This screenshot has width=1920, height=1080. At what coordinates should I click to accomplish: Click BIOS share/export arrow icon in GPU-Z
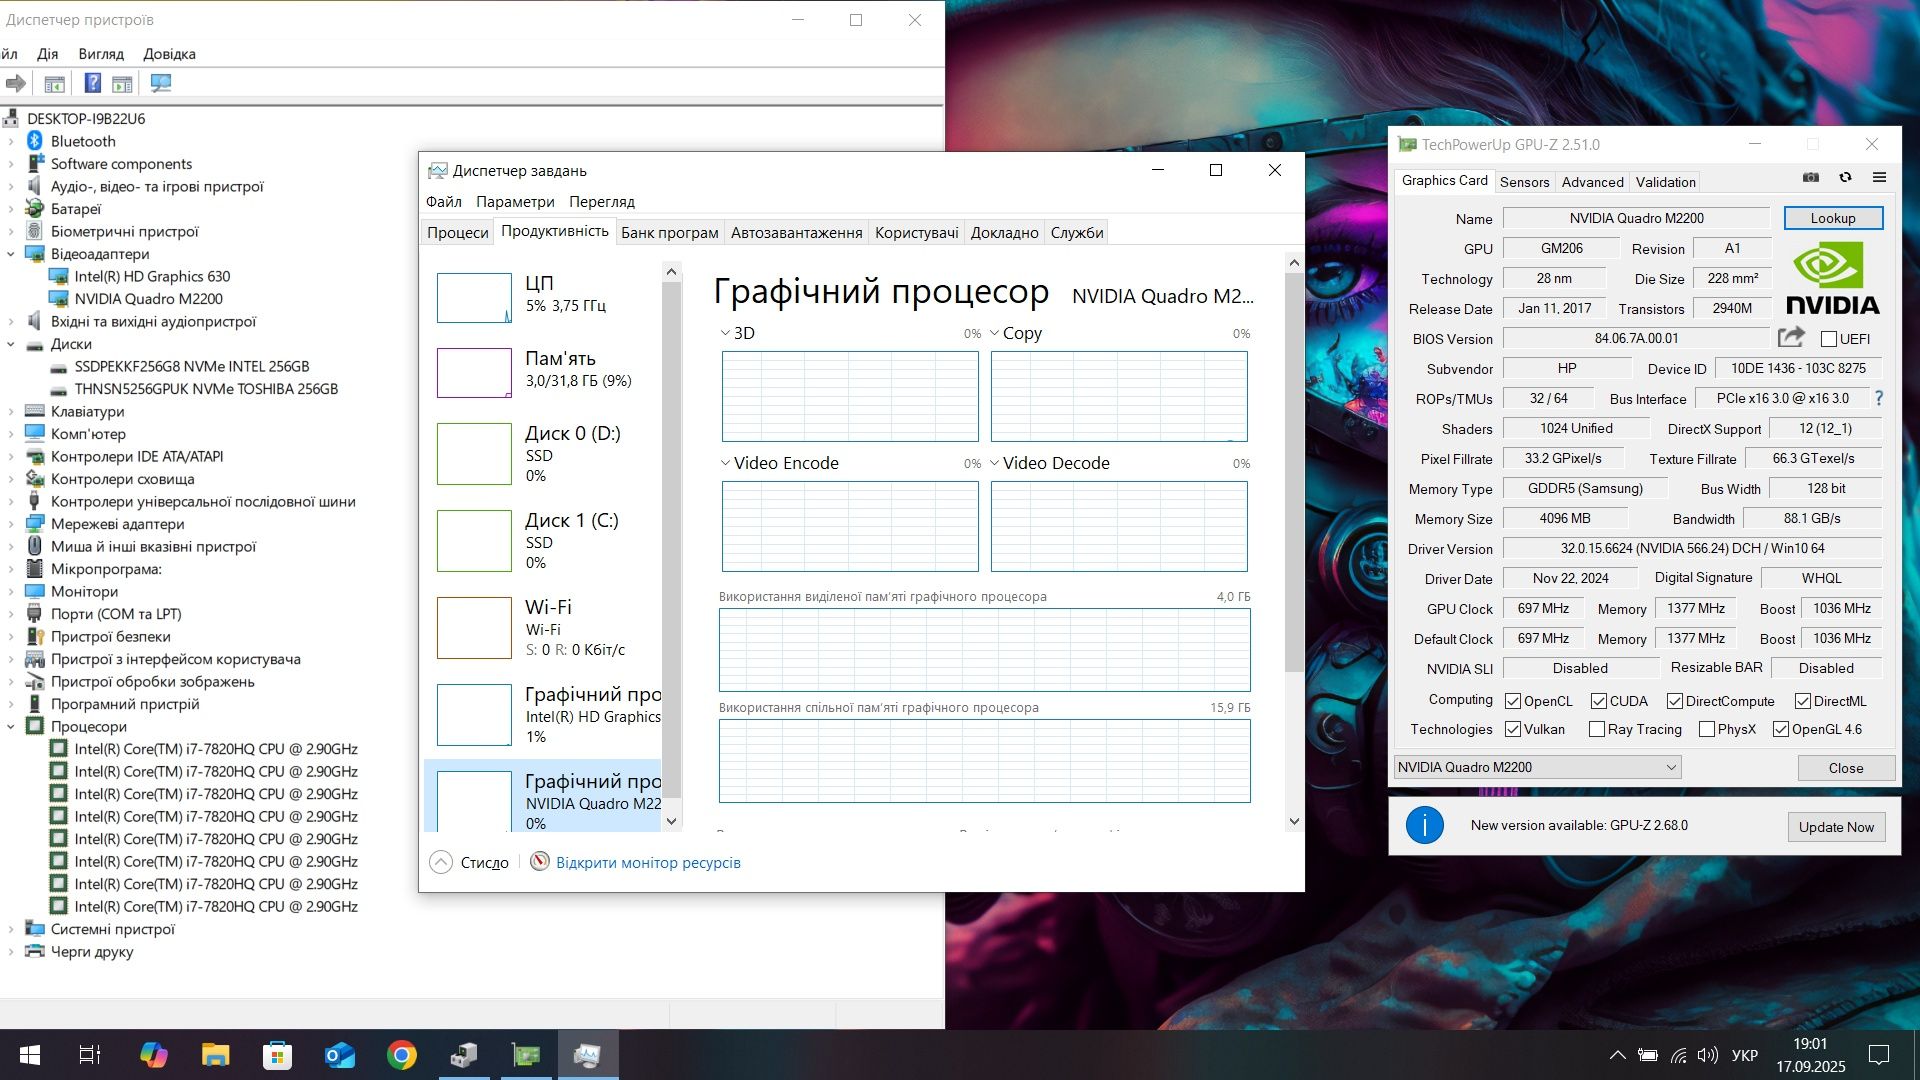coord(1791,337)
